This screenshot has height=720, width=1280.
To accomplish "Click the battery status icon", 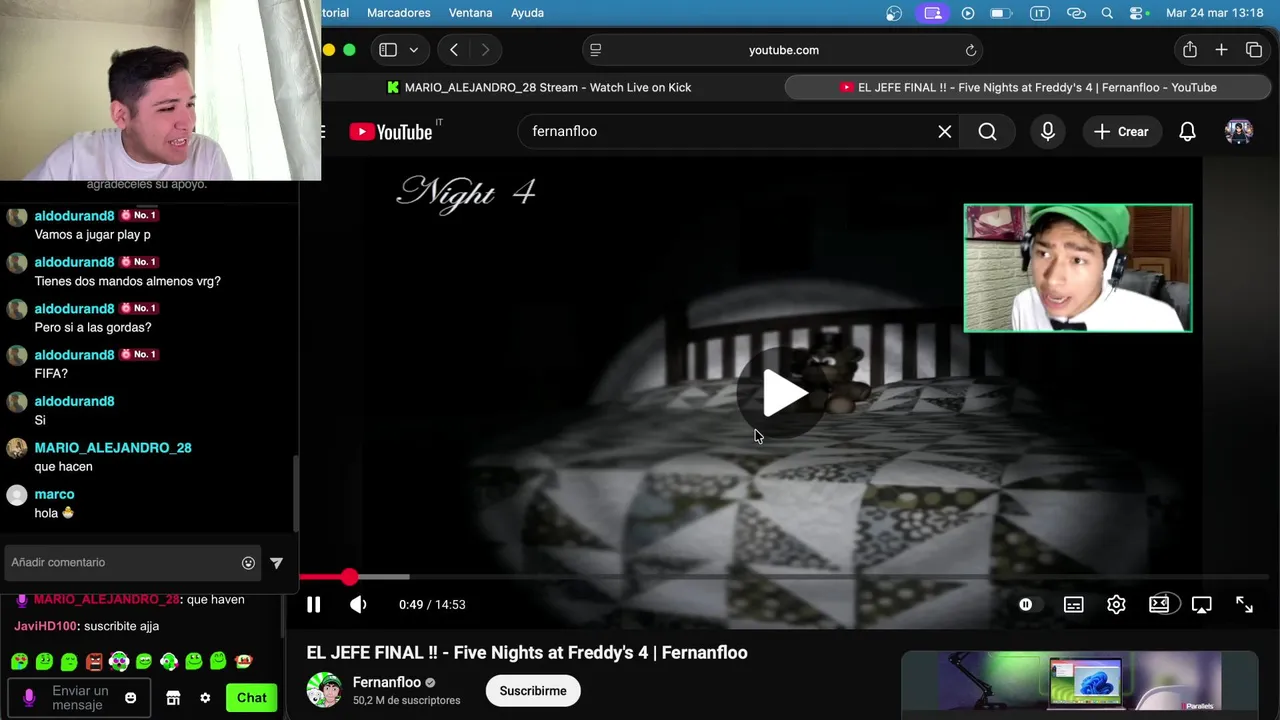I will 1001,13.
